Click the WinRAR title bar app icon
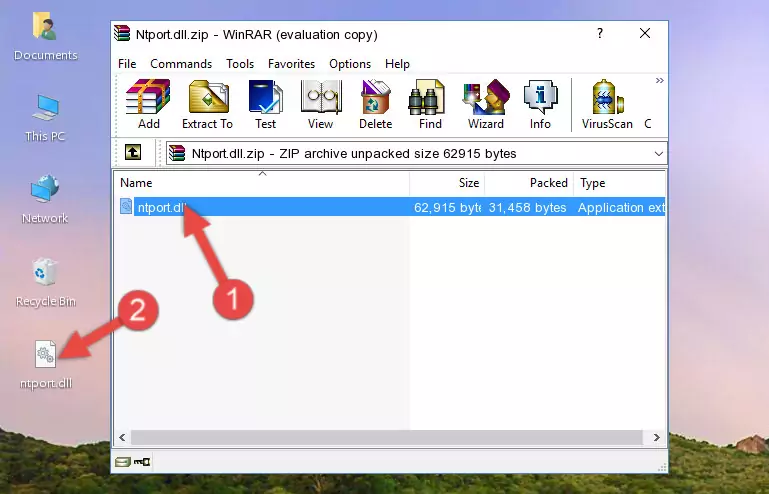 coord(122,33)
